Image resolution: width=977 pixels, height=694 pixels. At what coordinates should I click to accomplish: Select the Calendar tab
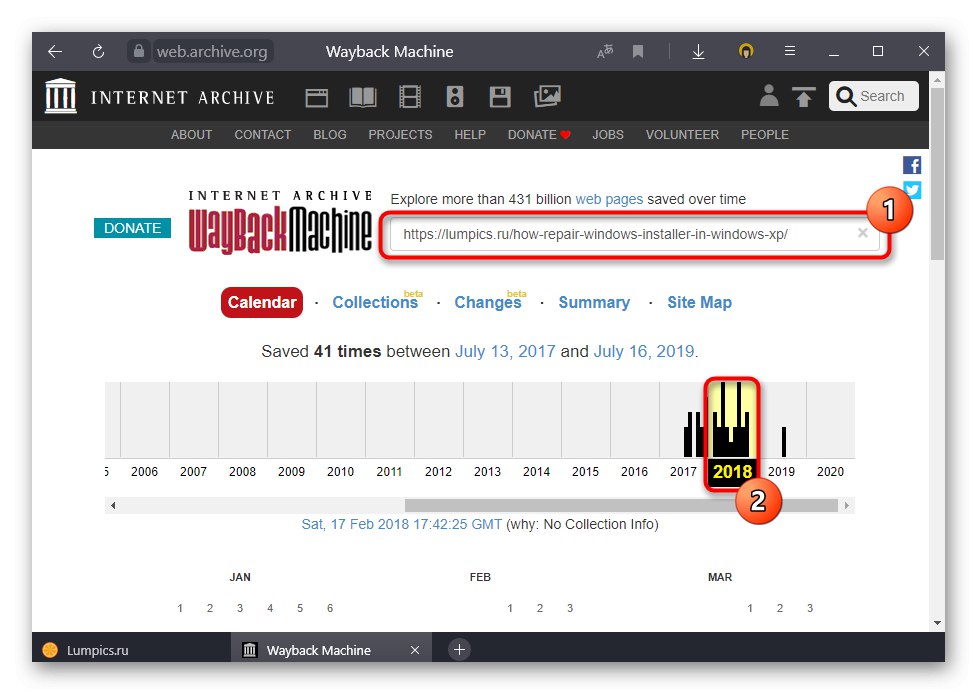(x=262, y=302)
